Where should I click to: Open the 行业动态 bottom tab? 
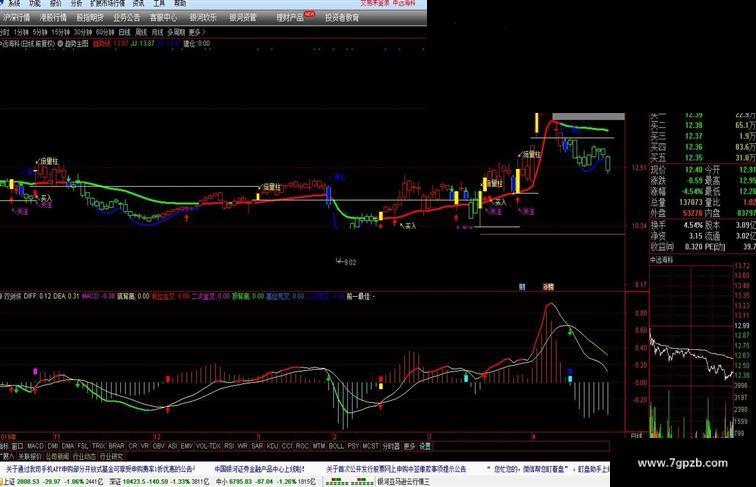pyautogui.click(x=84, y=456)
